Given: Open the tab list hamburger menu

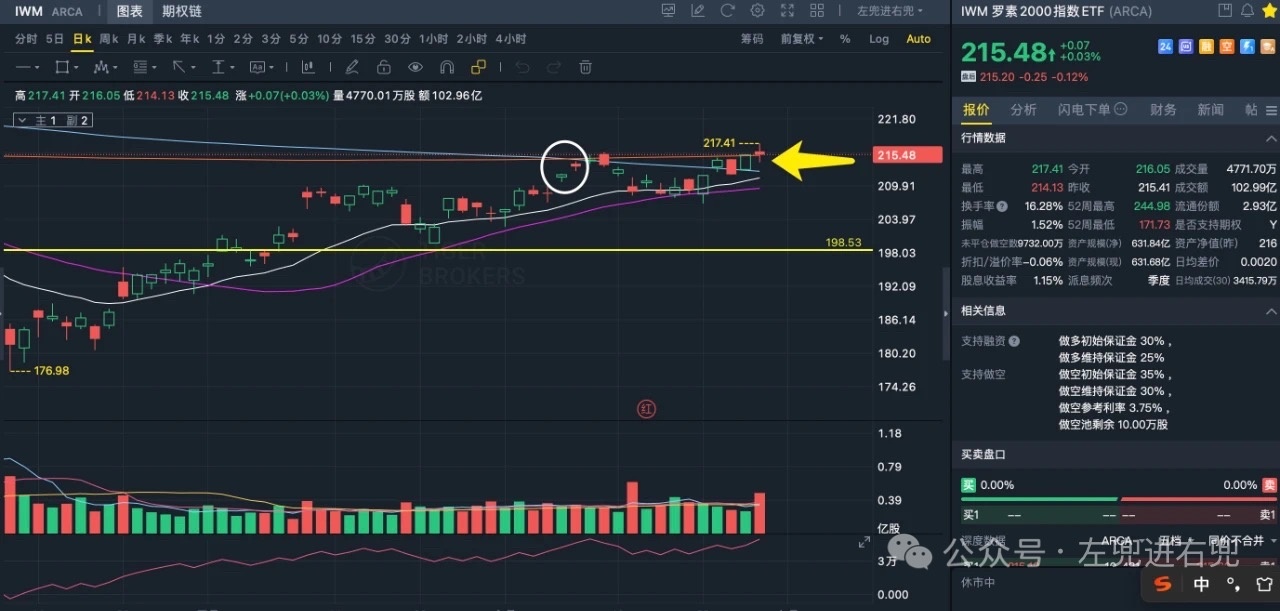Looking at the screenshot, I should [x=1271, y=110].
